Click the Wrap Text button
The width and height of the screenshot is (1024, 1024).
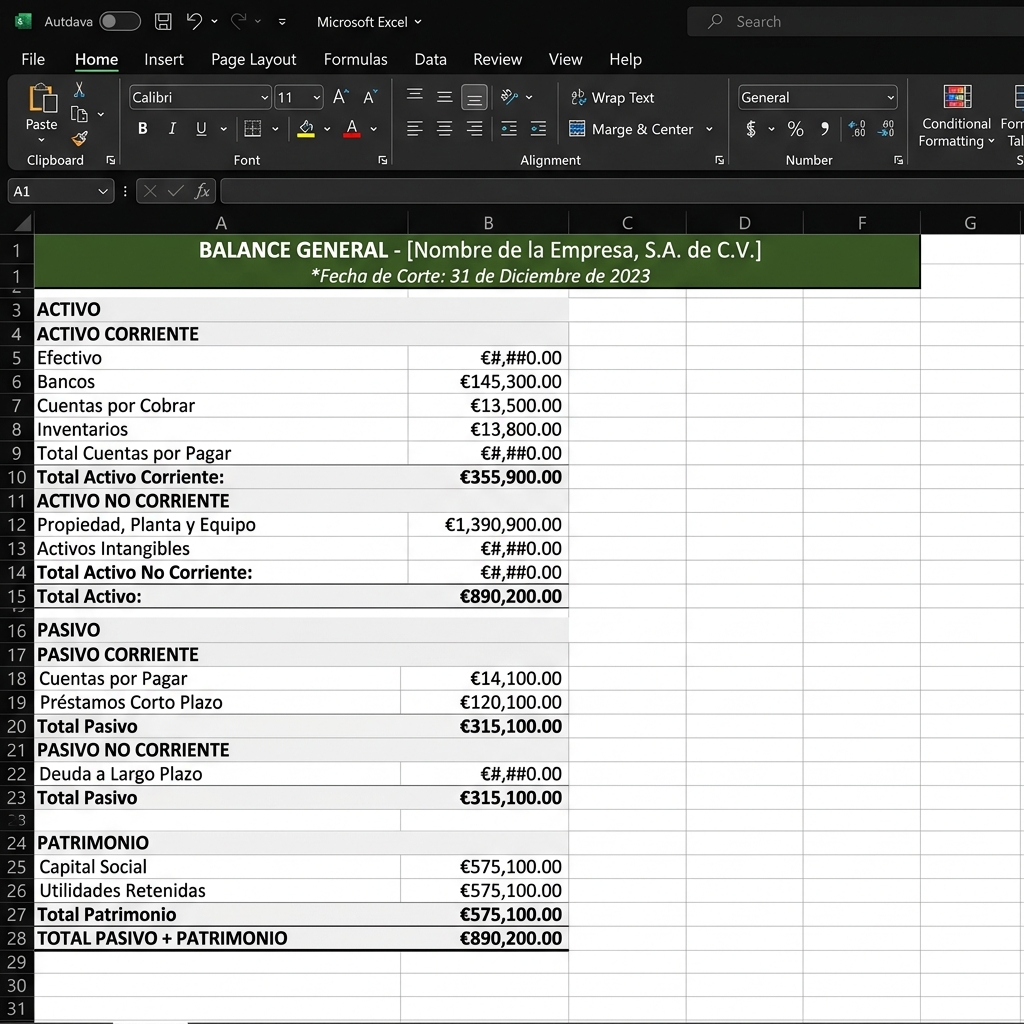(x=612, y=97)
